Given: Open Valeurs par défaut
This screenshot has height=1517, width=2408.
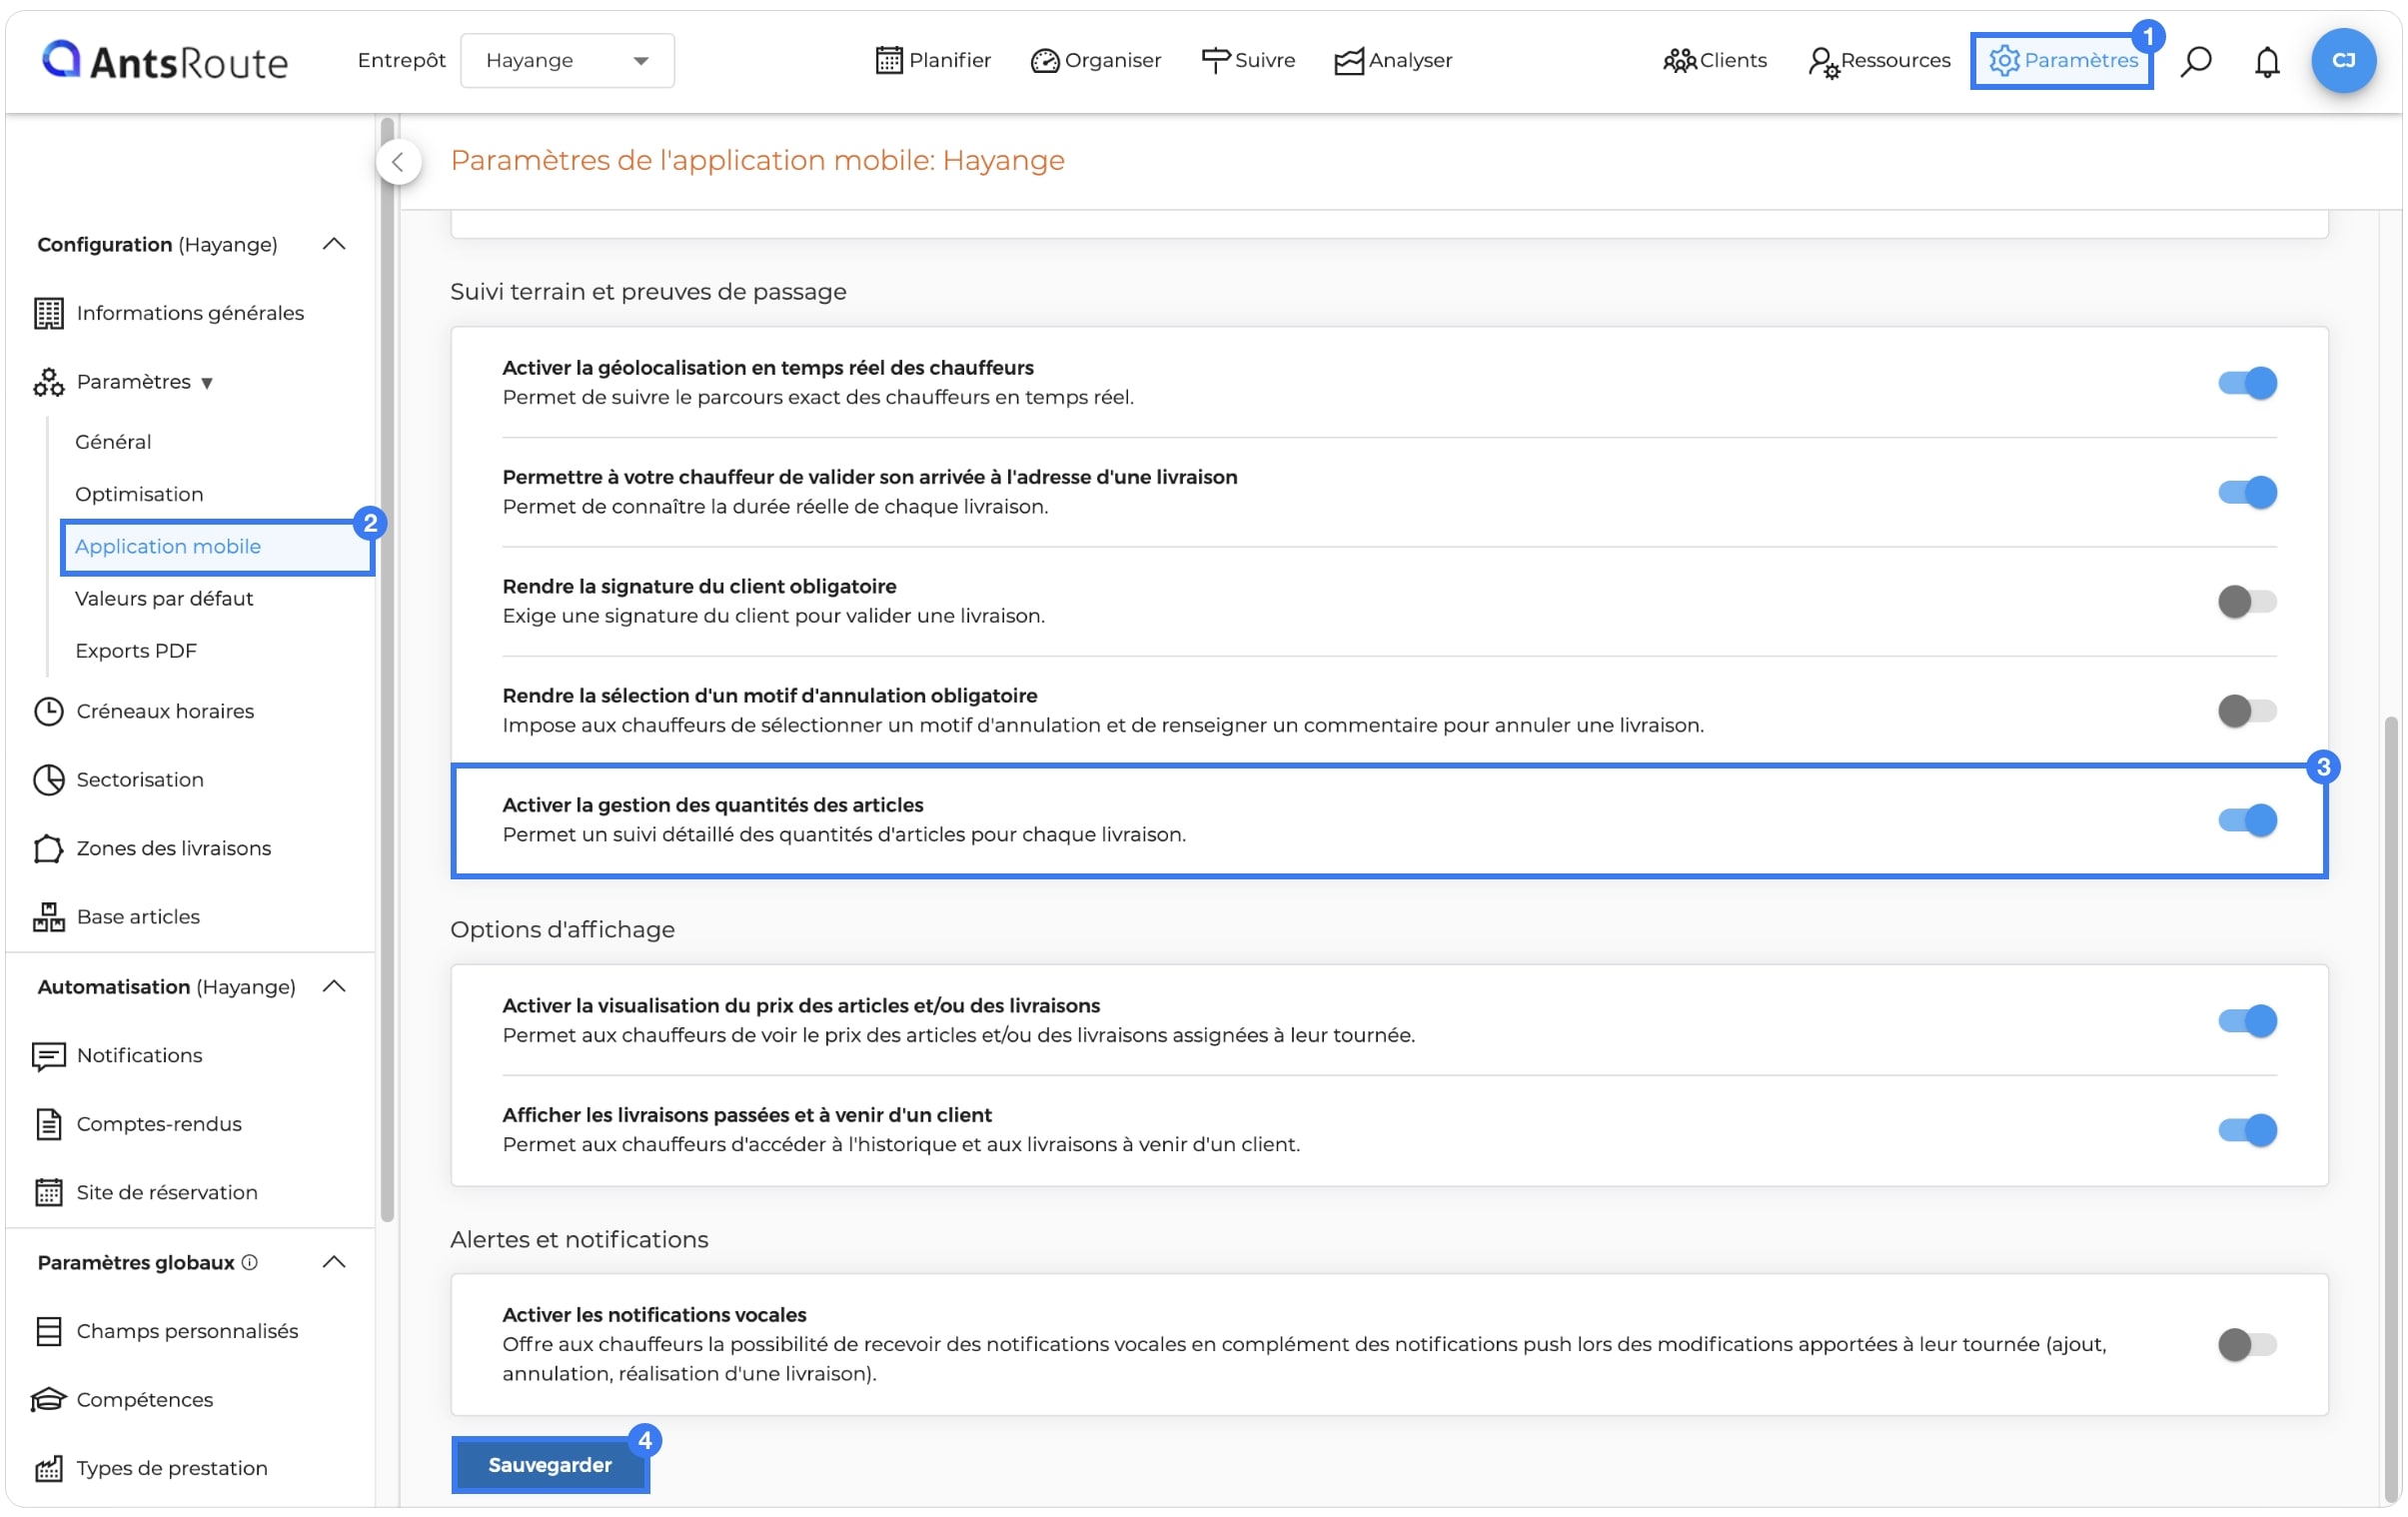Looking at the screenshot, I should tap(164, 599).
